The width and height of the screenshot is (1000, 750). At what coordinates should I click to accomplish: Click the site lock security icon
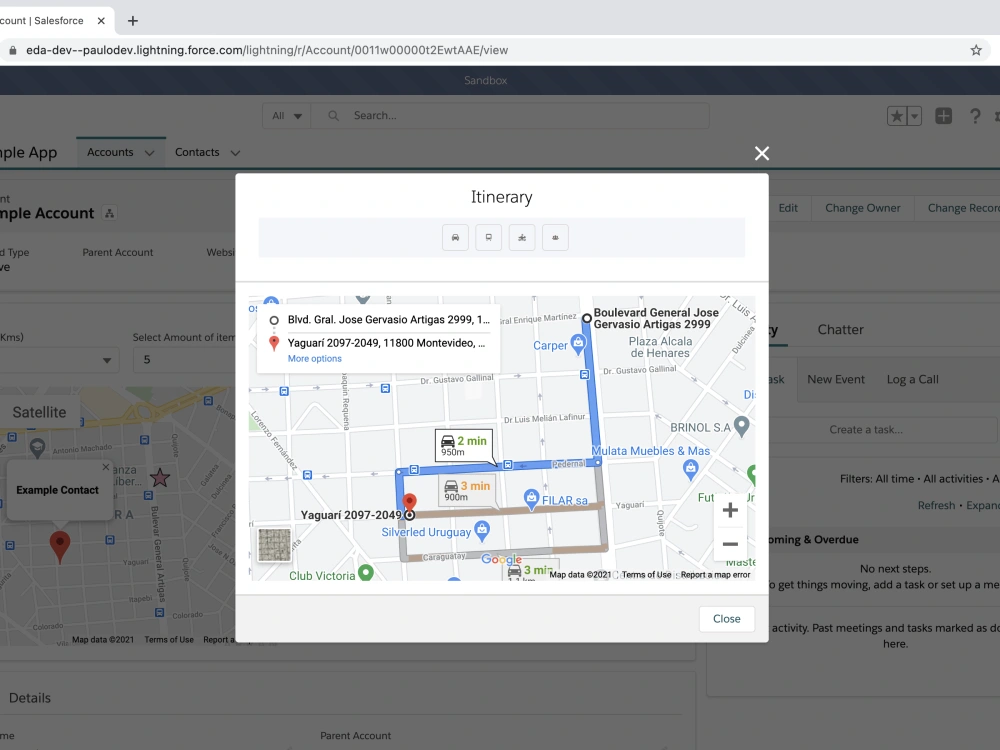[x=13, y=50]
